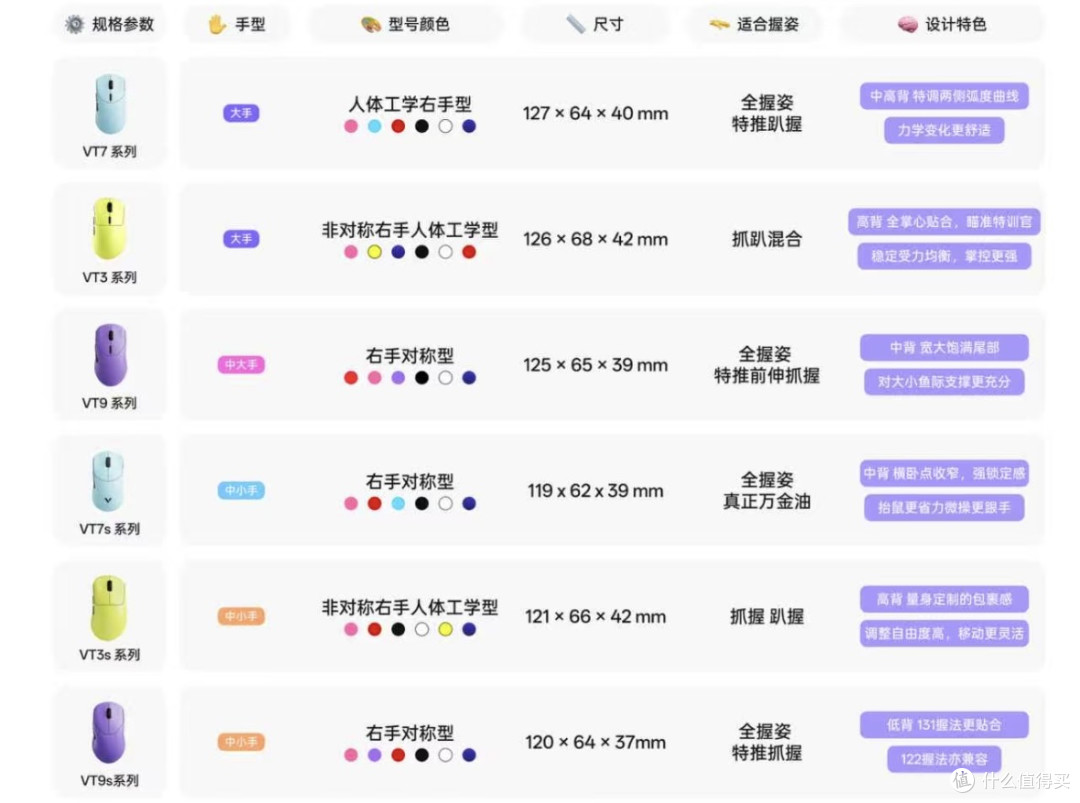Click the 真正万金油 grip text
The height and width of the screenshot is (803, 1080).
tap(767, 501)
